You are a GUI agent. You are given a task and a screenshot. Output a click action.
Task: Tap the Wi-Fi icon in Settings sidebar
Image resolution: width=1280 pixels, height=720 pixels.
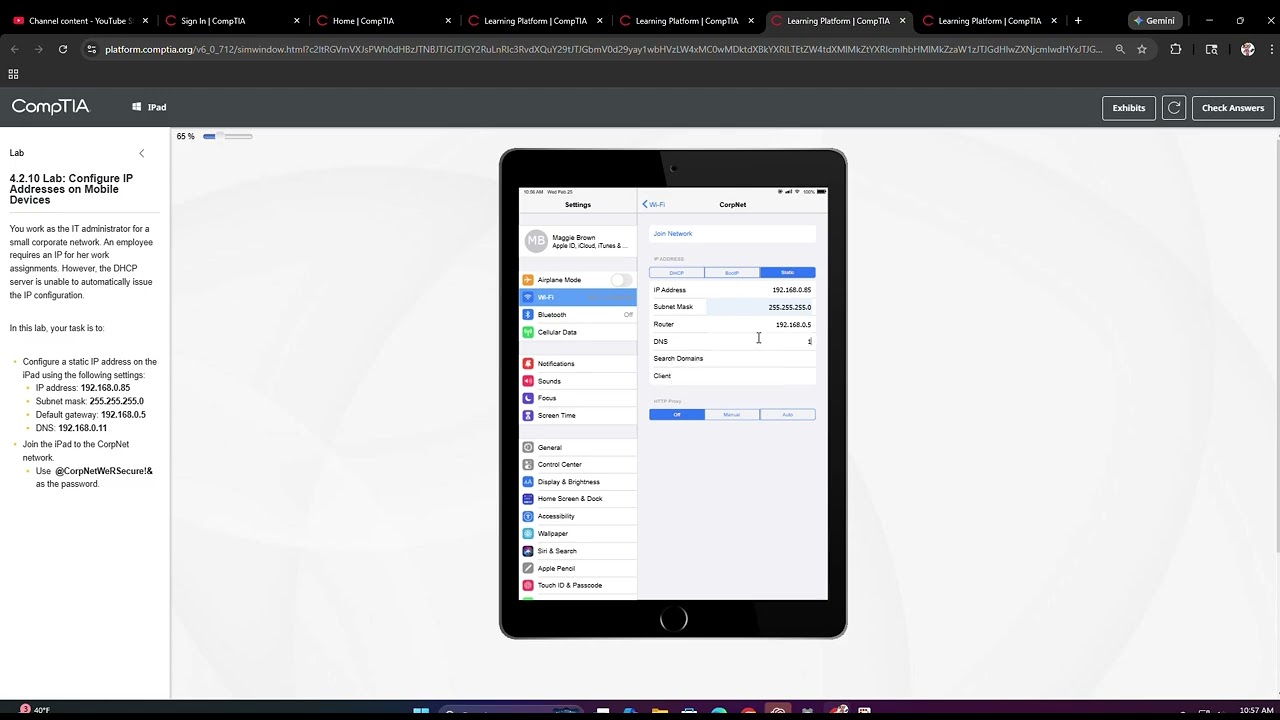tap(528, 297)
